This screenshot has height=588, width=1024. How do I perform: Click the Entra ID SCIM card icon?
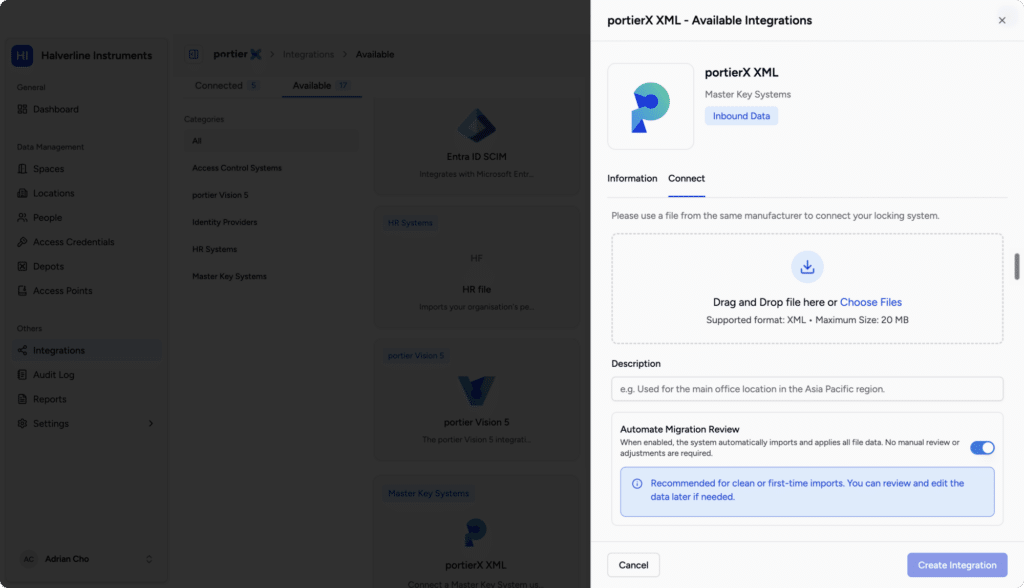pyautogui.click(x=477, y=125)
